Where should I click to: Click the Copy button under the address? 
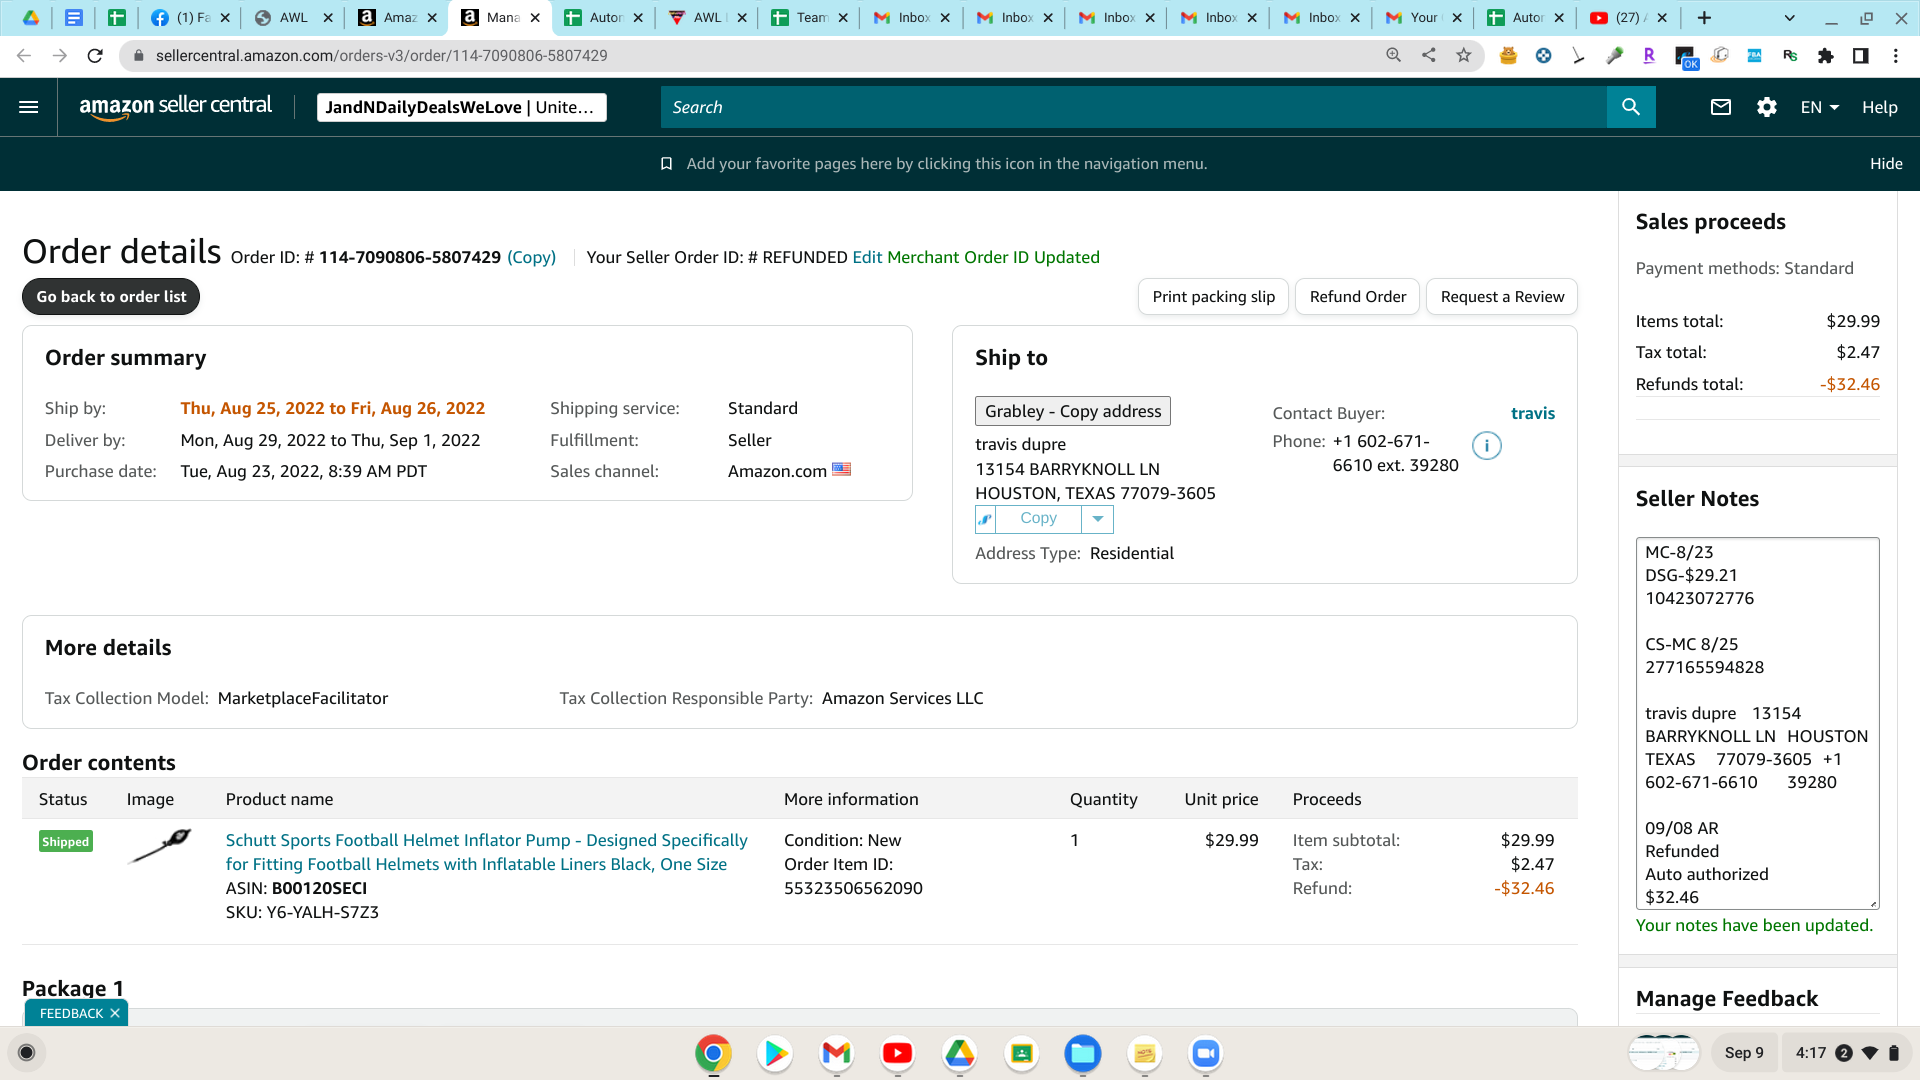pyautogui.click(x=1038, y=519)
